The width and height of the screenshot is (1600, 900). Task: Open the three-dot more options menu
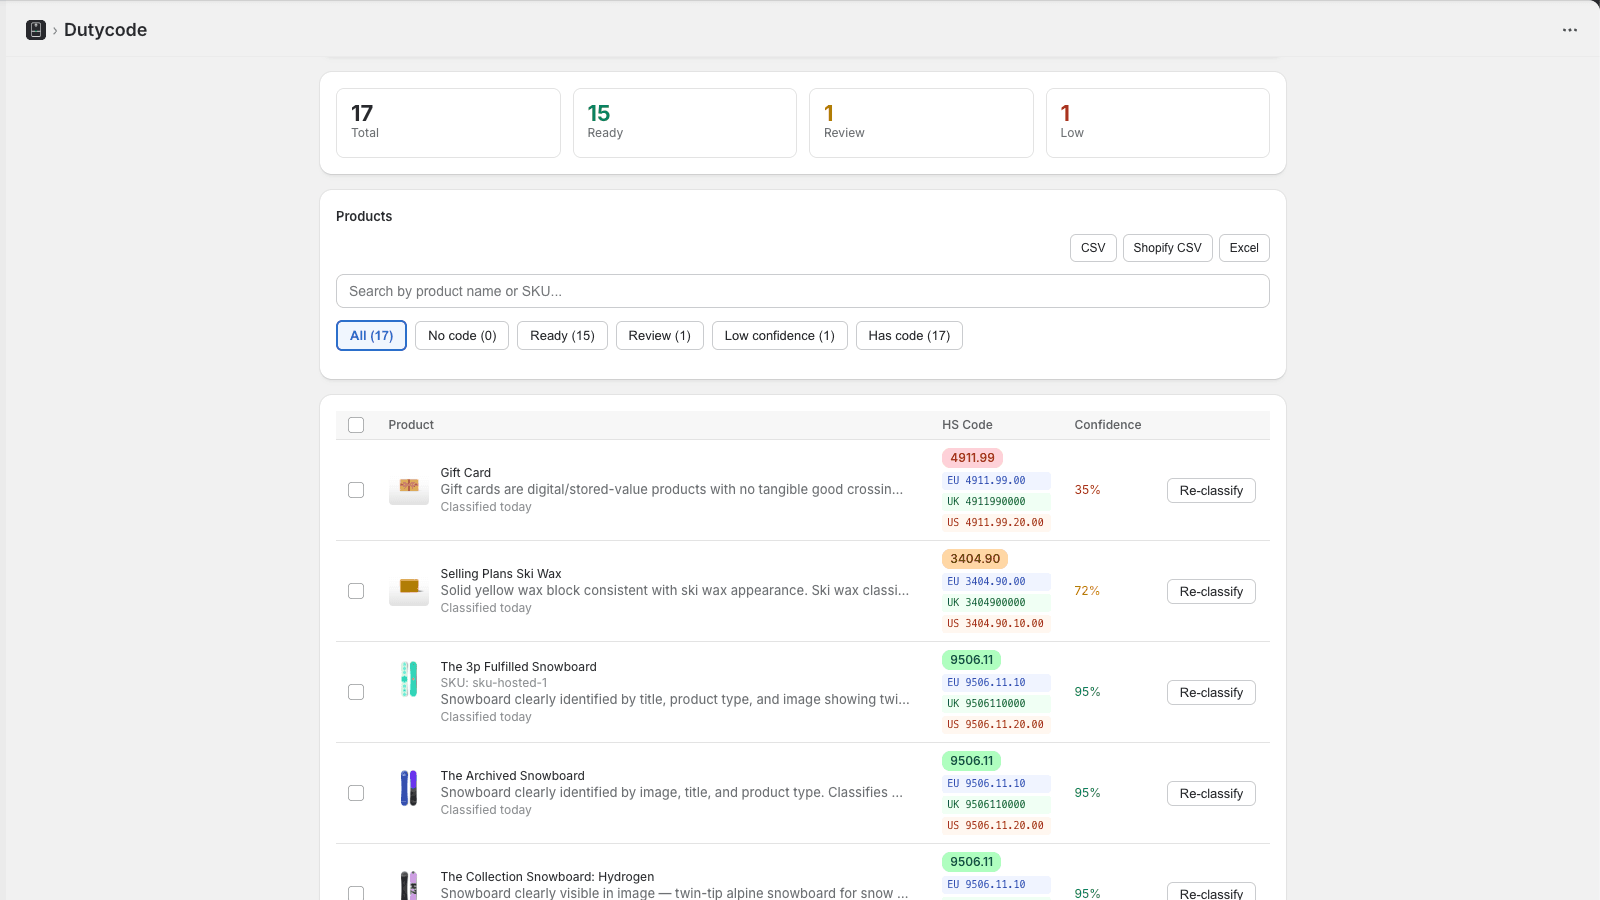1570,30
